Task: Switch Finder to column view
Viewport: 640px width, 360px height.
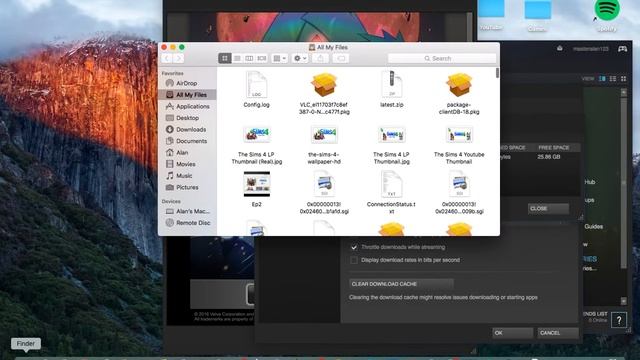Action: pos(249,58)
